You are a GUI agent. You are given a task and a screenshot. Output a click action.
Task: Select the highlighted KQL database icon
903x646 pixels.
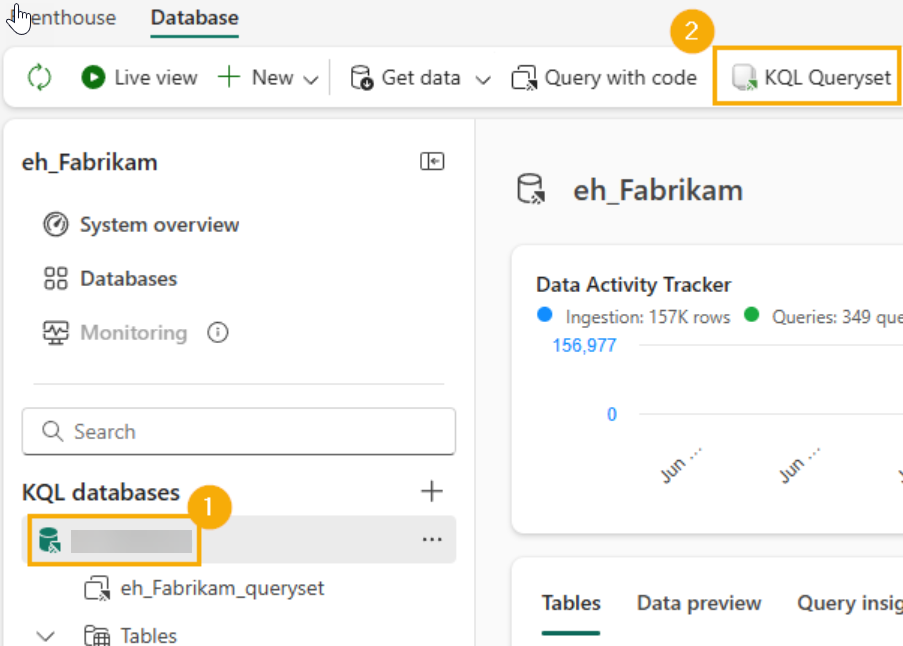coord(50,541)
